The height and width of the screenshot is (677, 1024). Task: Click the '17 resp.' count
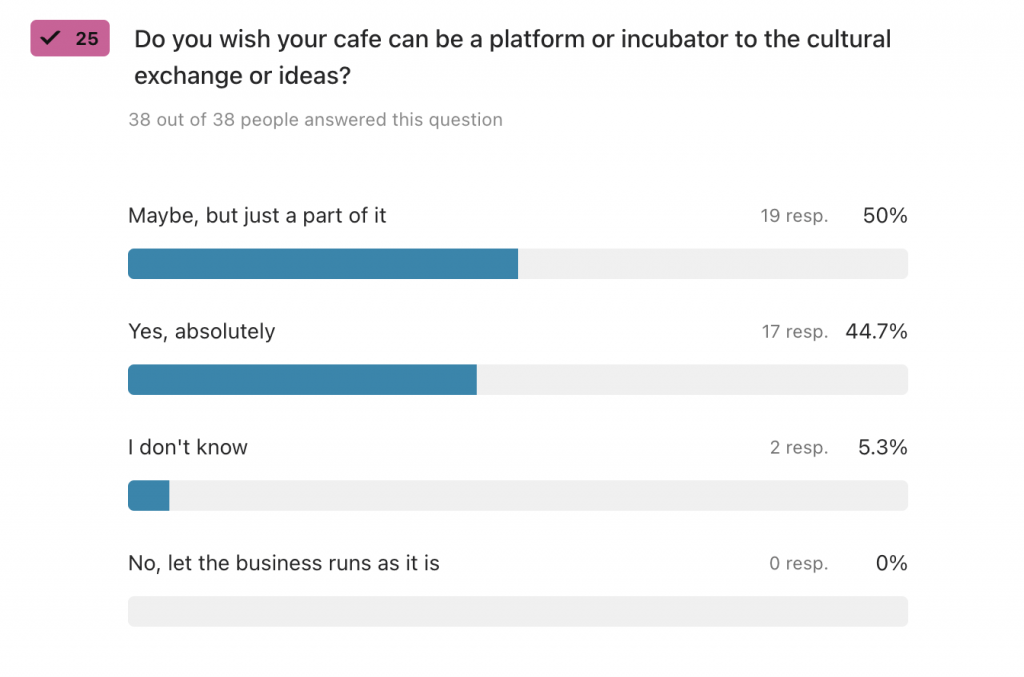(x=795, y=332)
